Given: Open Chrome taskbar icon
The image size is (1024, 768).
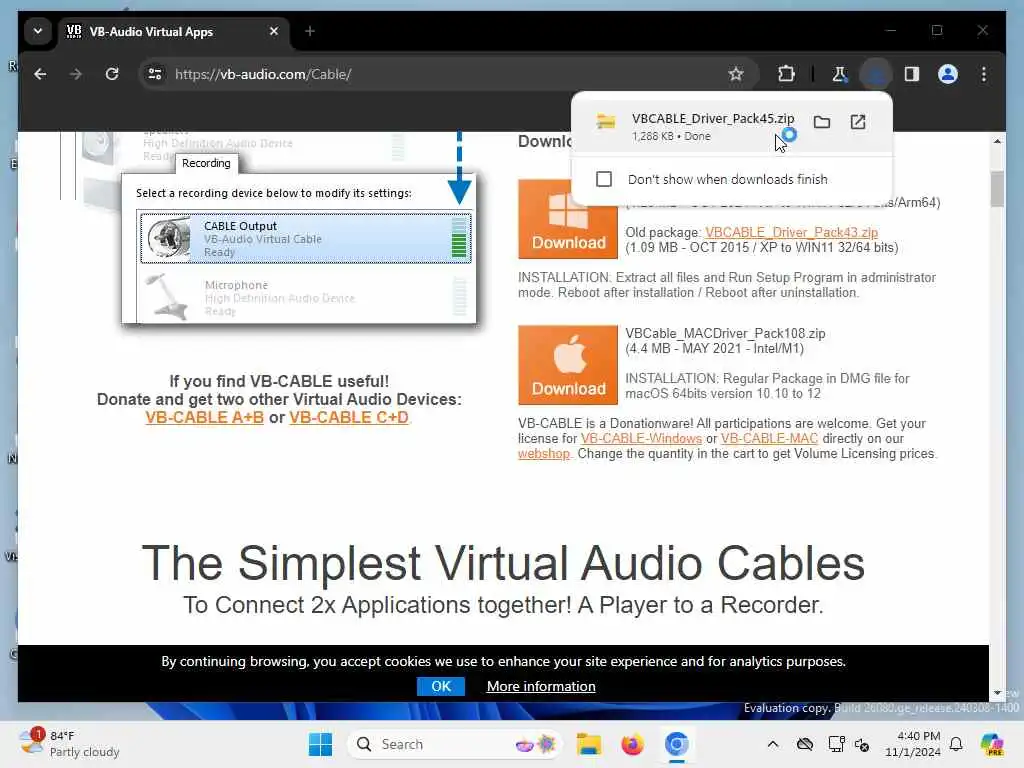Looking at the screenshot, I should tap(677, 744).
